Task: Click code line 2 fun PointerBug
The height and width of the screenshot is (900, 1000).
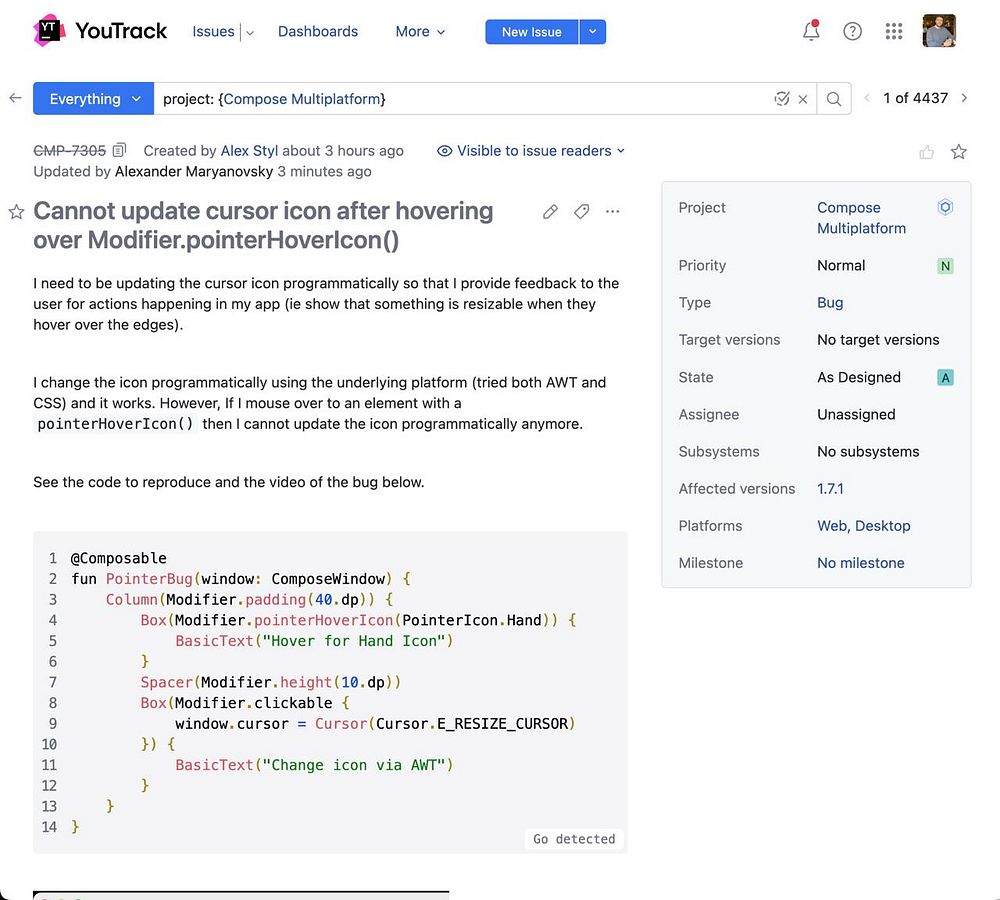Action: tap(241, 579)
